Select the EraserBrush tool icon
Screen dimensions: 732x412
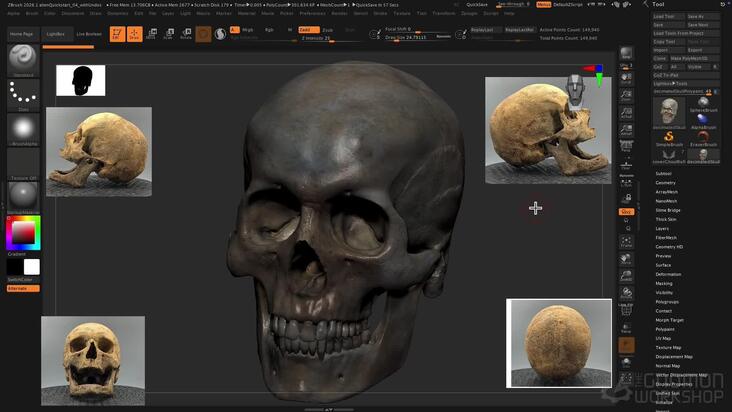tap(703, 139)
